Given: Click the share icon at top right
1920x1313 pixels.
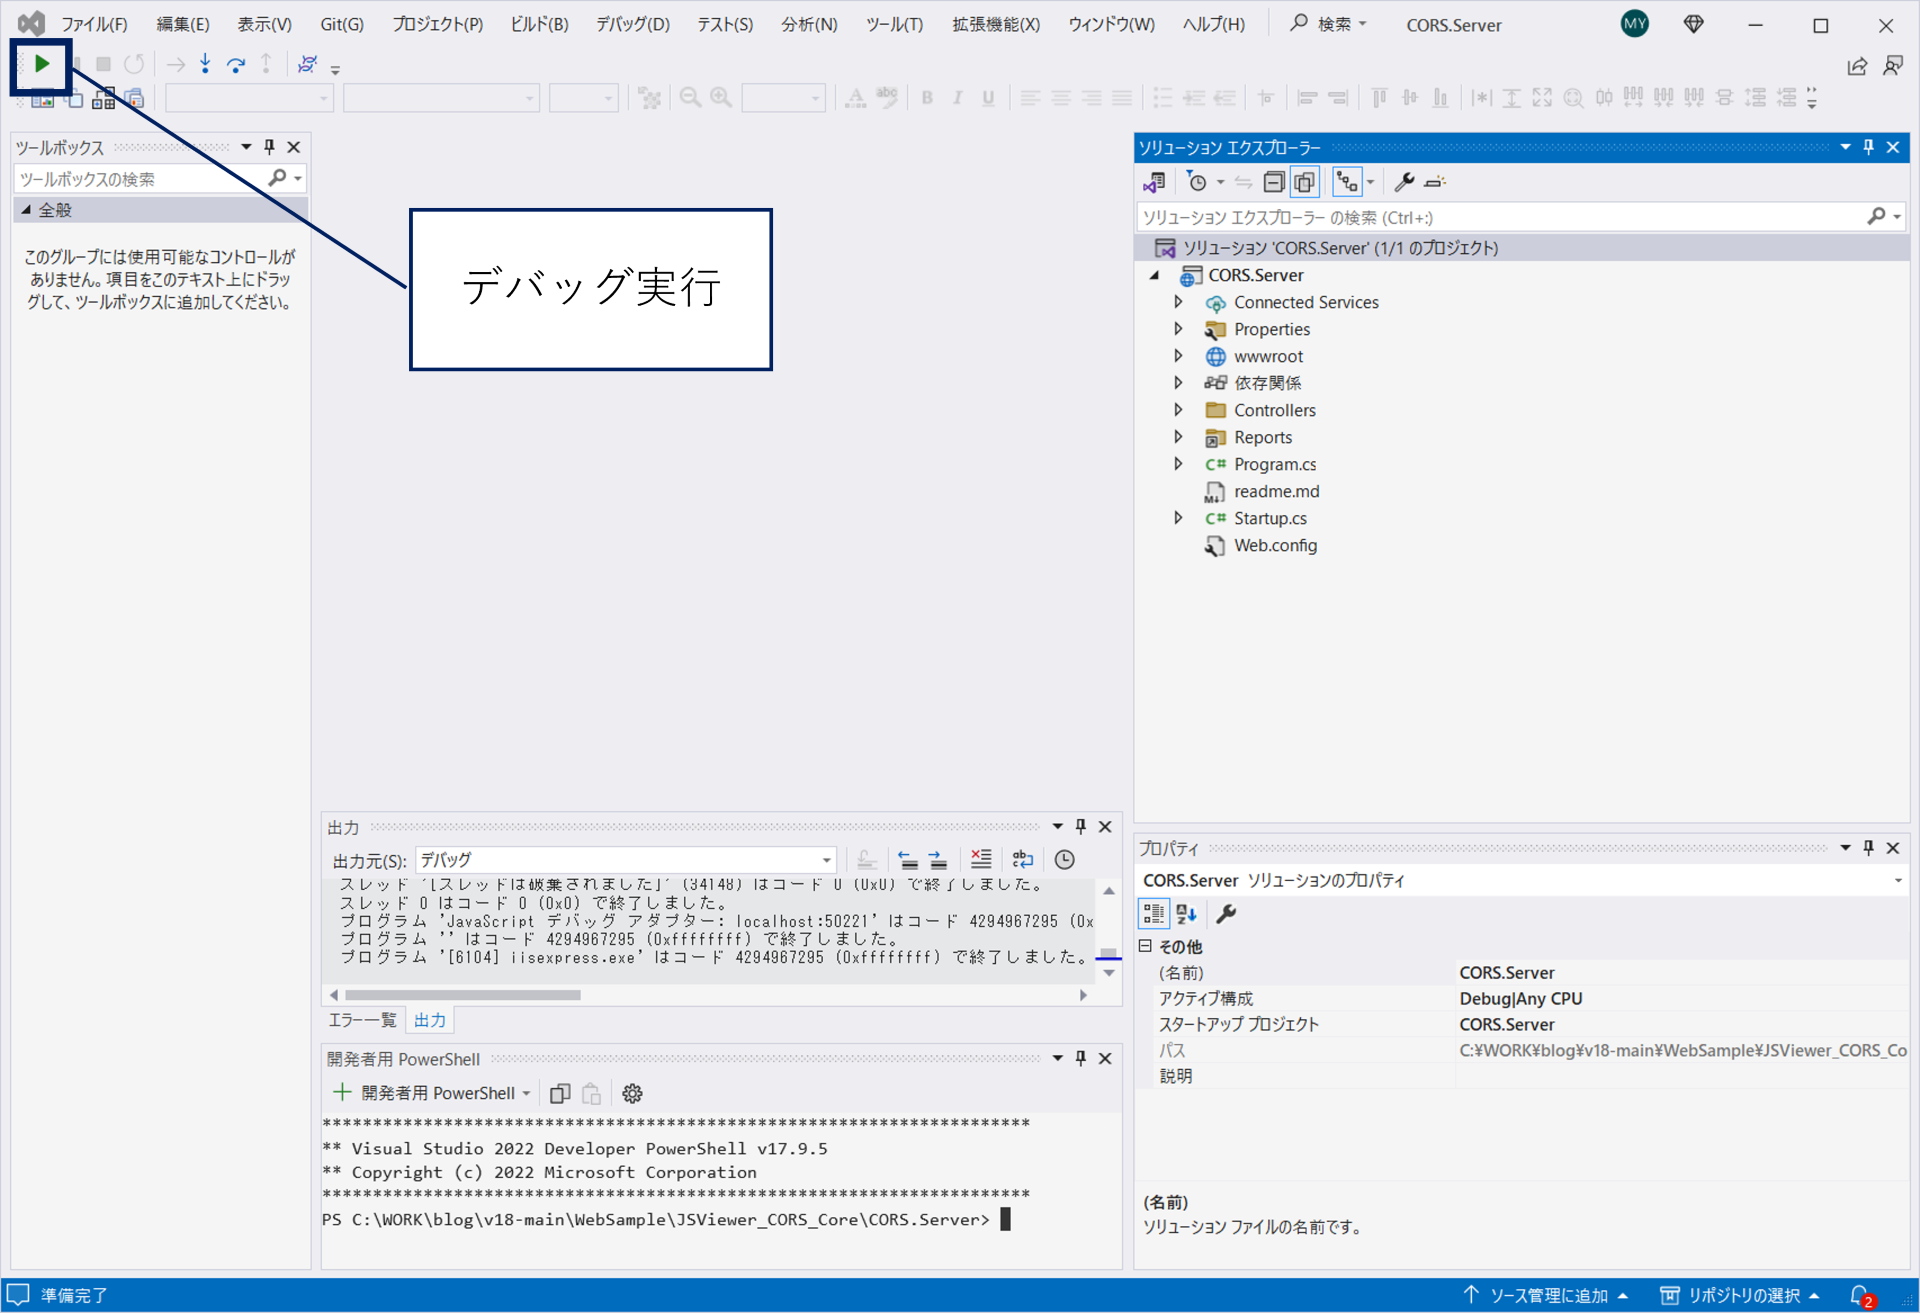Looking at the screenshot, I should click(x=1857, y=66).
